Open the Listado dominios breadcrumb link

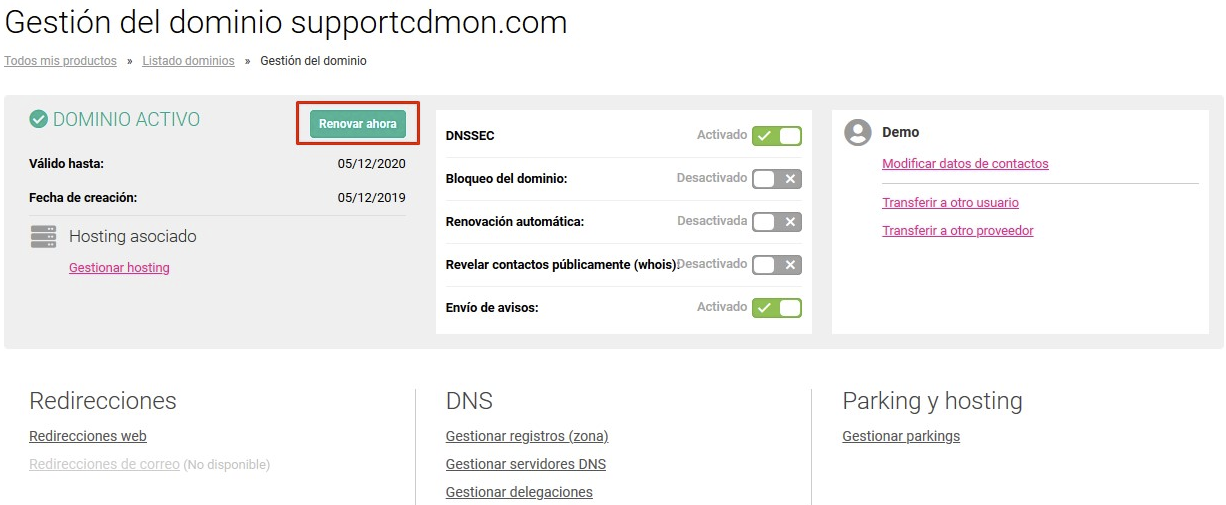point(188,61)
